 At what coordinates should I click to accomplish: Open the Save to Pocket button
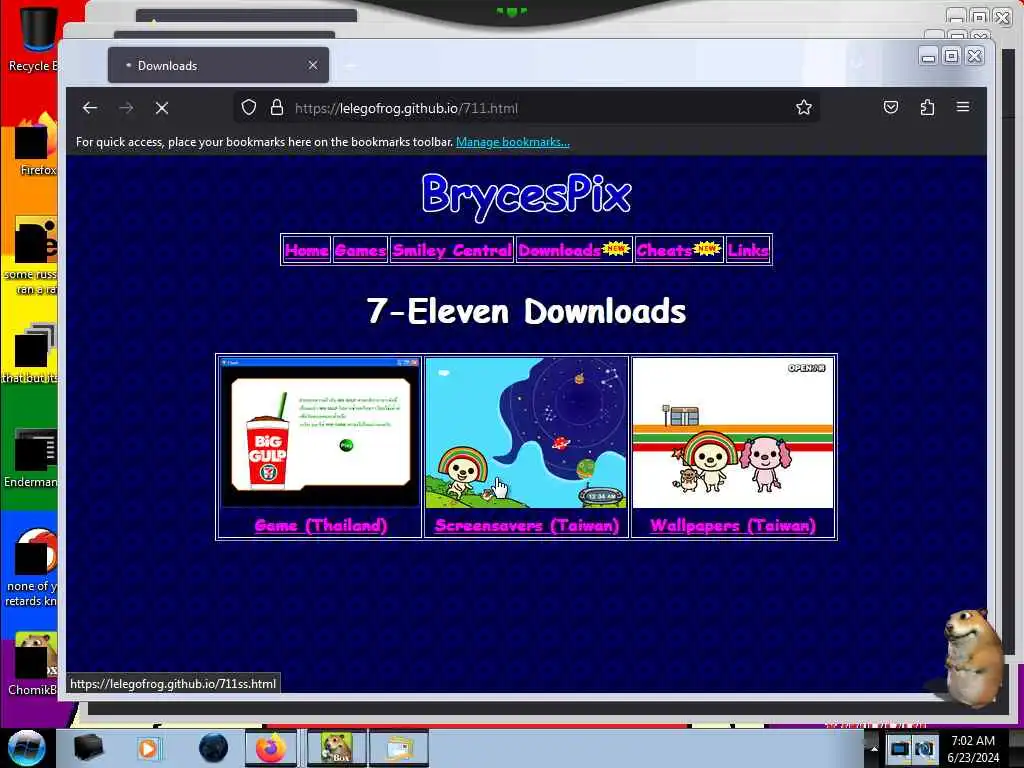[891, 107]
